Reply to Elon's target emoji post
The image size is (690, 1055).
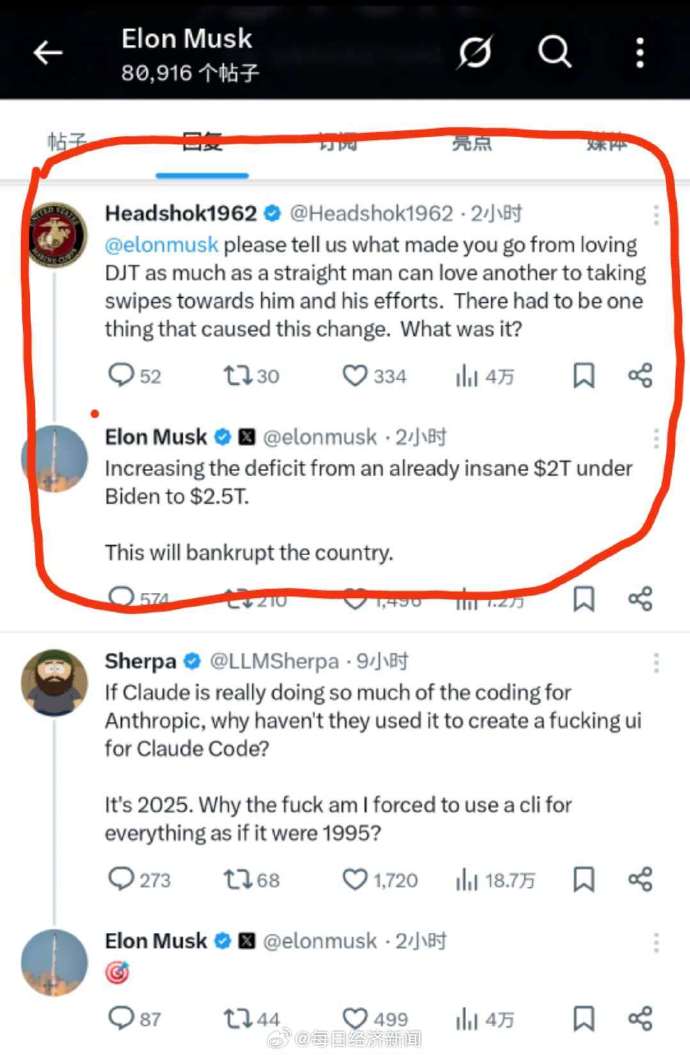tap(135, 1019)
